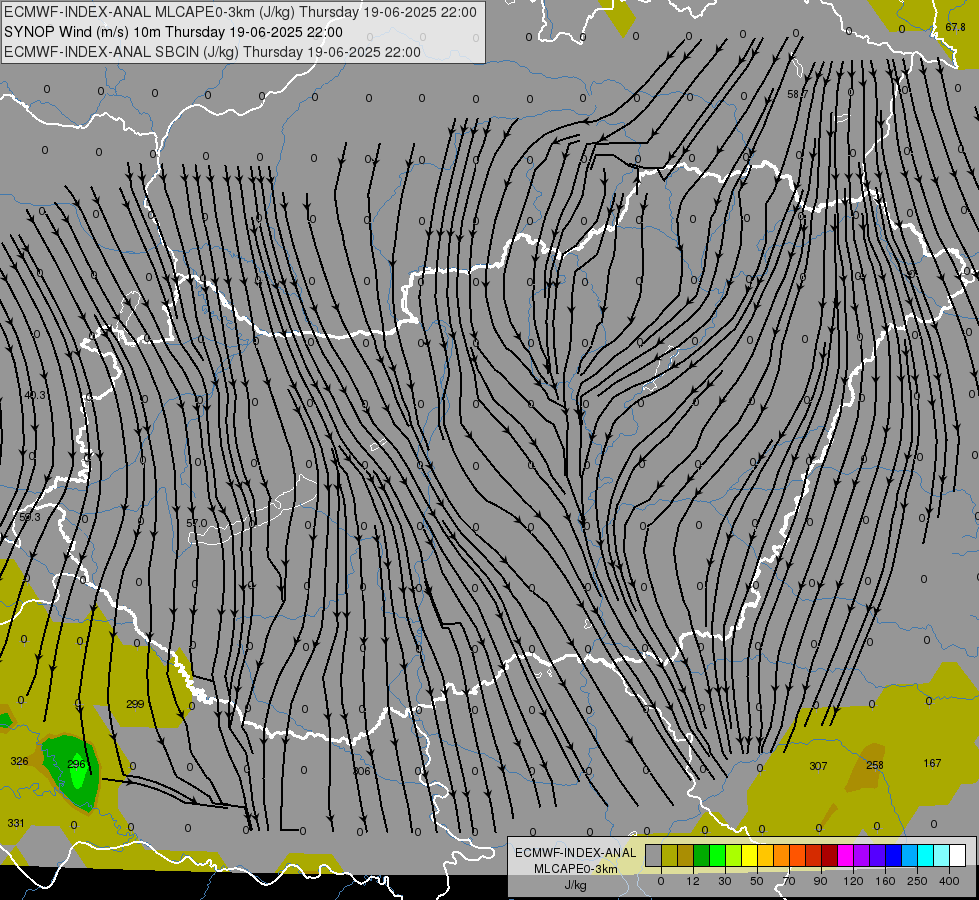The height and width of the screenshot is (900, 979).
Task: Select the olive-yellow legend swatch after gray
Action: (670, 855)
